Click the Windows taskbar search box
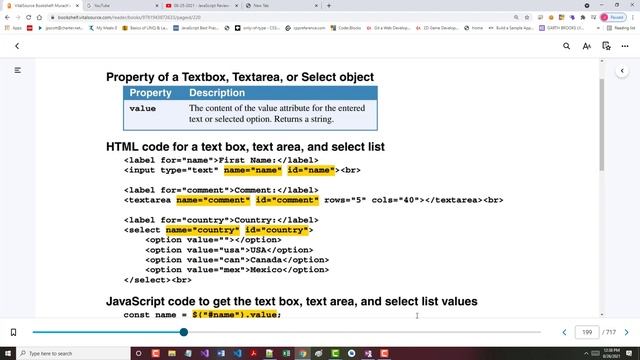Screen dimensions: 640x360 point(73,353)
